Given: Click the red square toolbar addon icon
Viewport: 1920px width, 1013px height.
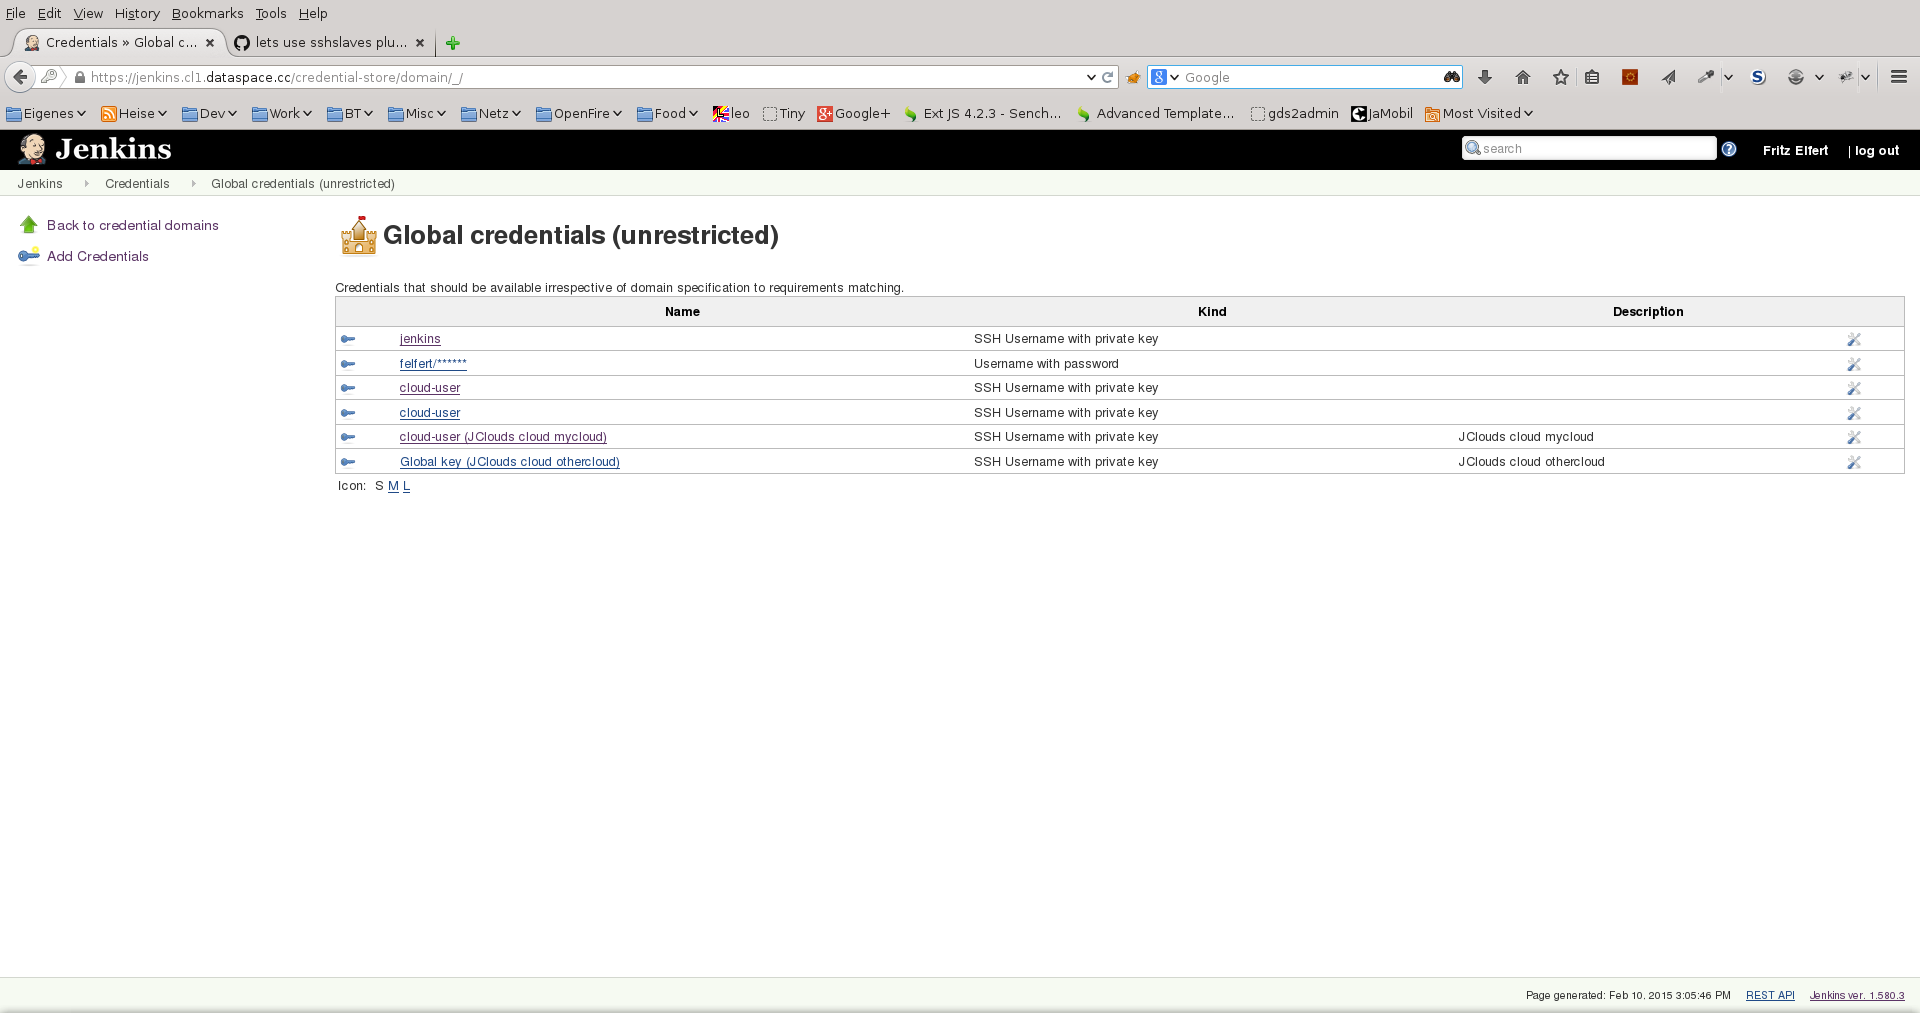Looking at the screenshot, I should 1630,77.
